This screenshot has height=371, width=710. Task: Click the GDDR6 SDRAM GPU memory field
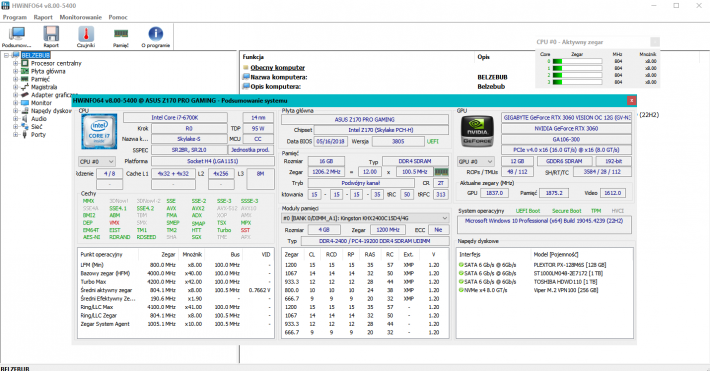point(565,161)
